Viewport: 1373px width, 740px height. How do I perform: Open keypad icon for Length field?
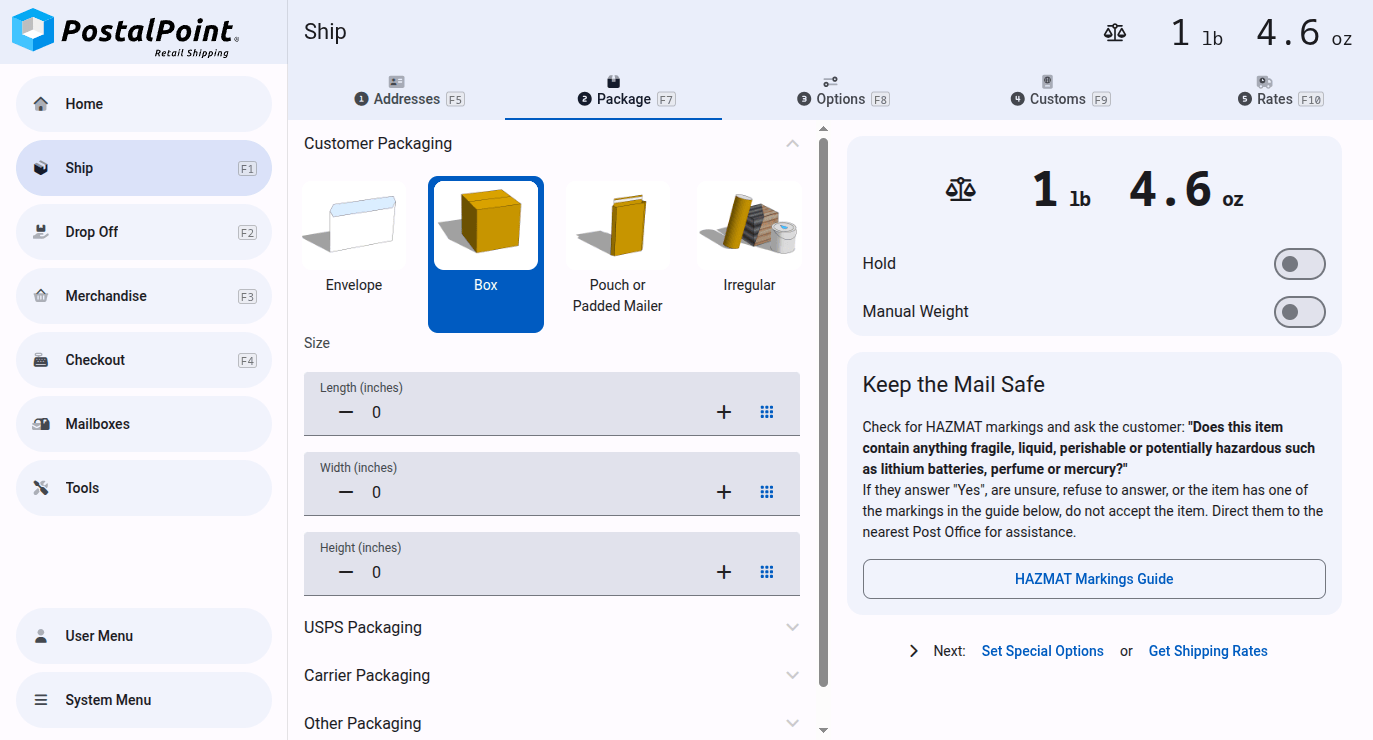pyautogui.click(x=767, y=412)
